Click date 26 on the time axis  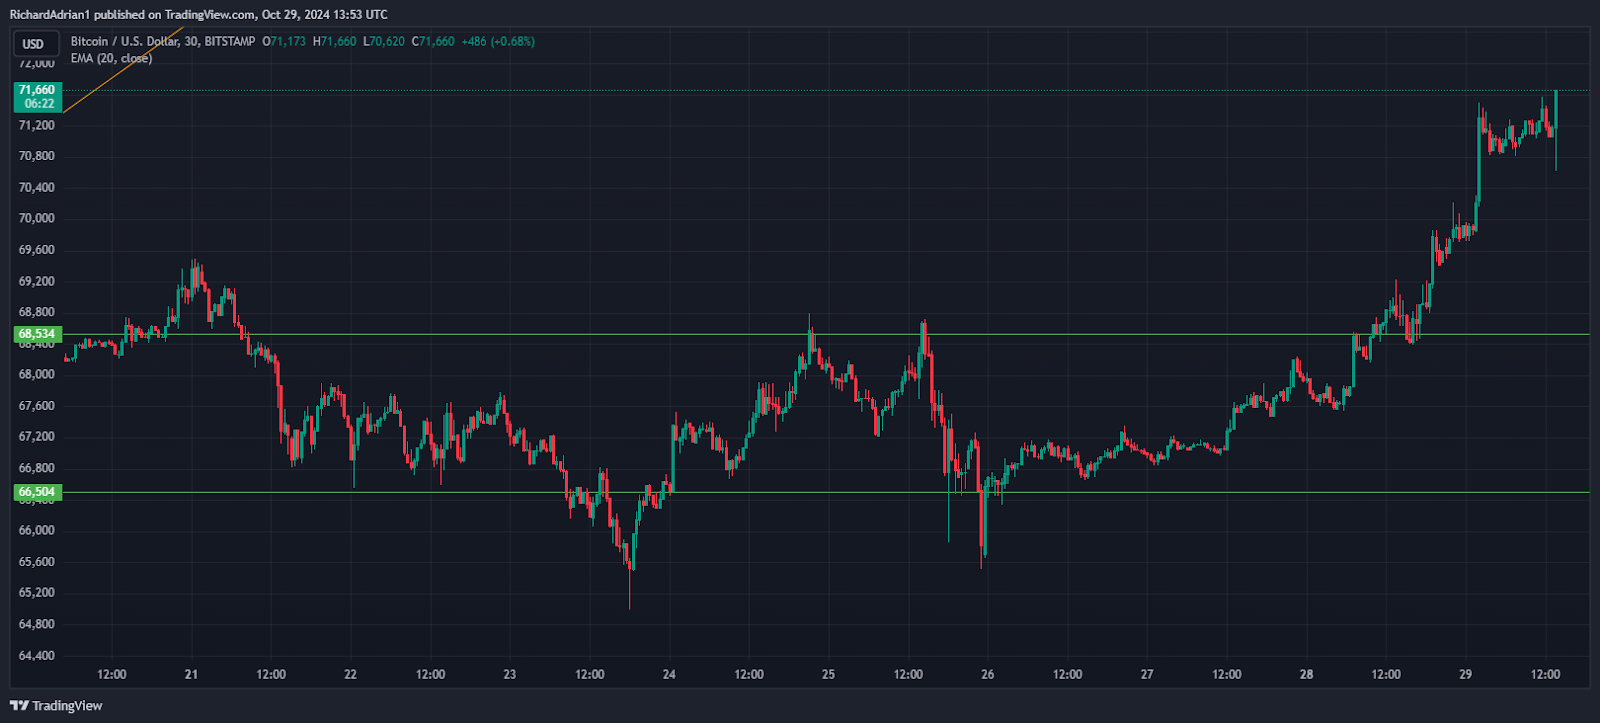[988, 674]
